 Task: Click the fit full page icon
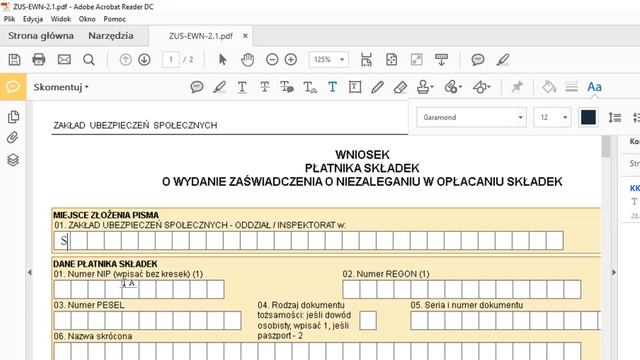(x=391, y=60)
